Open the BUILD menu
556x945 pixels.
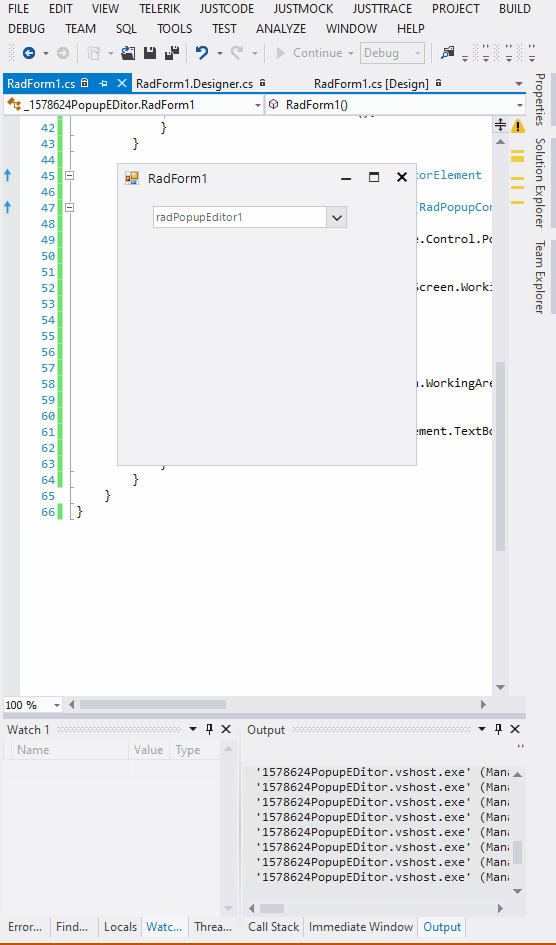tap(515, 9)
